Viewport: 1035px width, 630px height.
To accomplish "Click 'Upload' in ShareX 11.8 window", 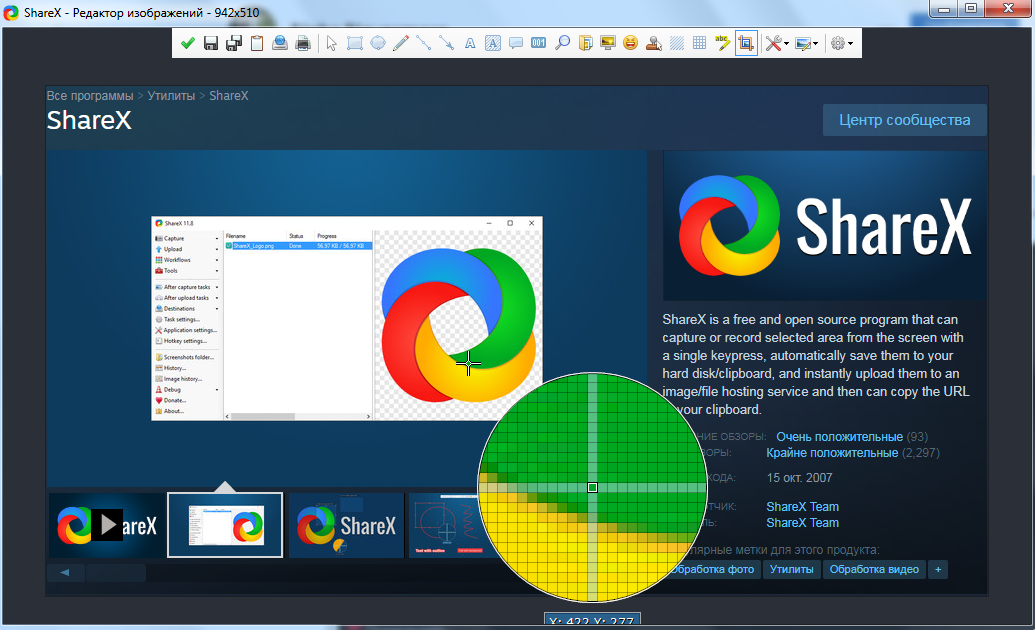I will pyautogui.click(x=173, y=249).
